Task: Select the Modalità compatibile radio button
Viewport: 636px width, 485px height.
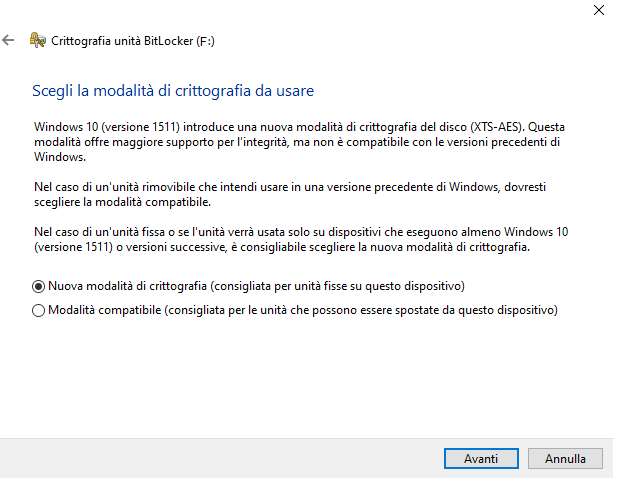Action: (x=39, y=311)
